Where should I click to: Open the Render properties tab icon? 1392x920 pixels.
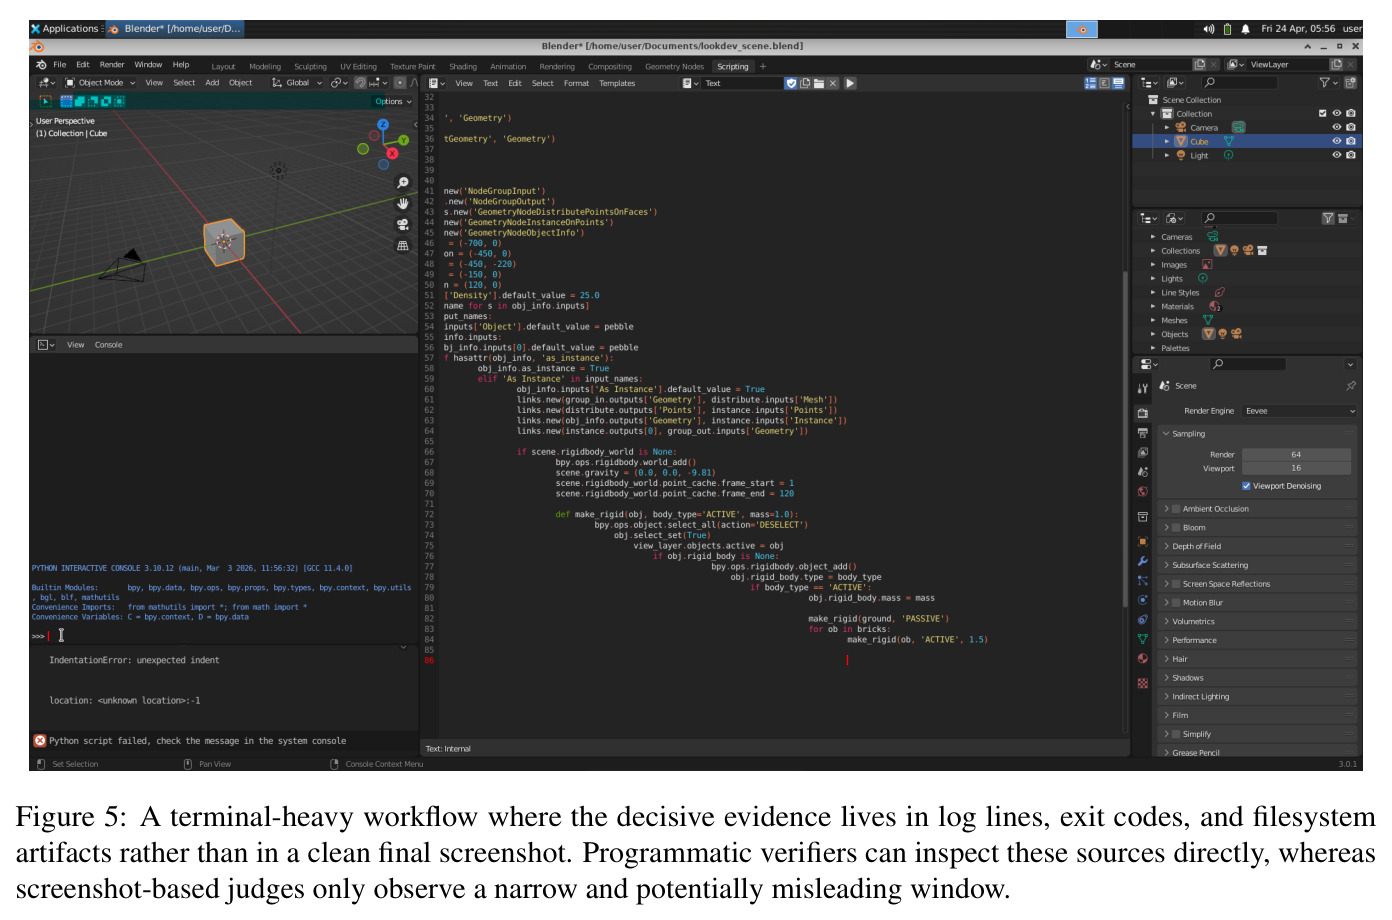coord(1143,413)
